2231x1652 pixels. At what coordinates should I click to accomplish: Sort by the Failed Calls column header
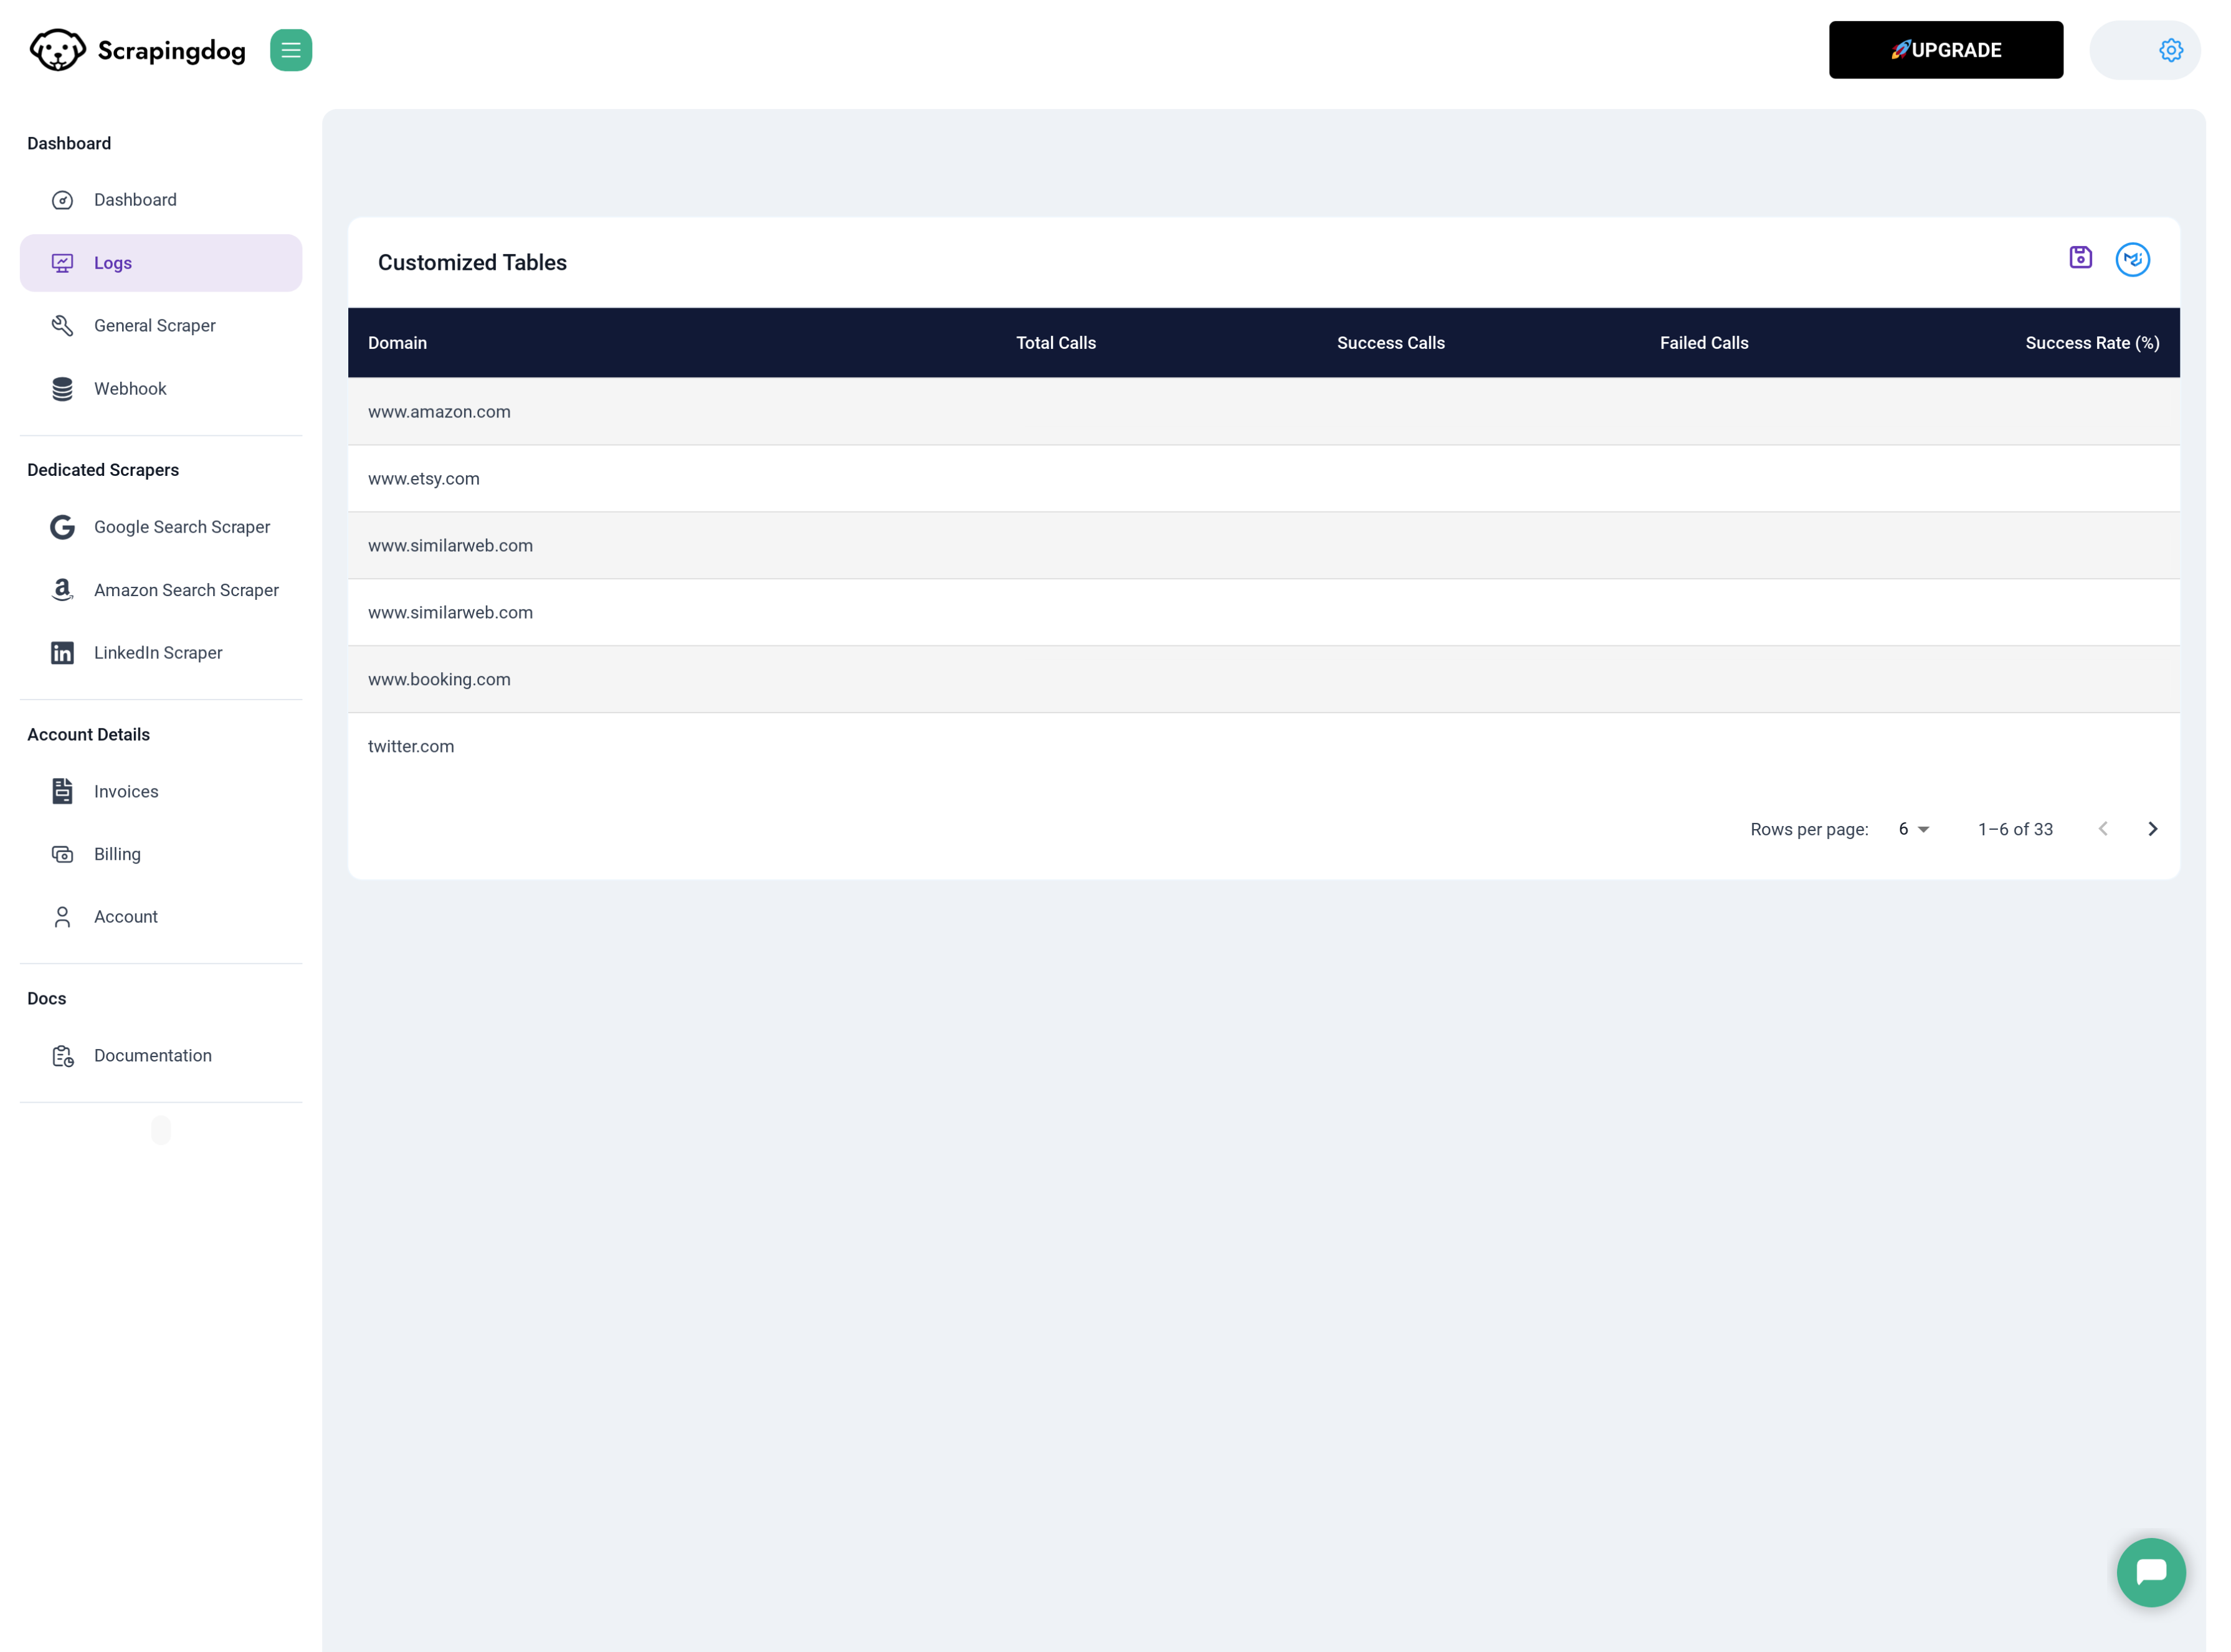(x=1703, y=343)
